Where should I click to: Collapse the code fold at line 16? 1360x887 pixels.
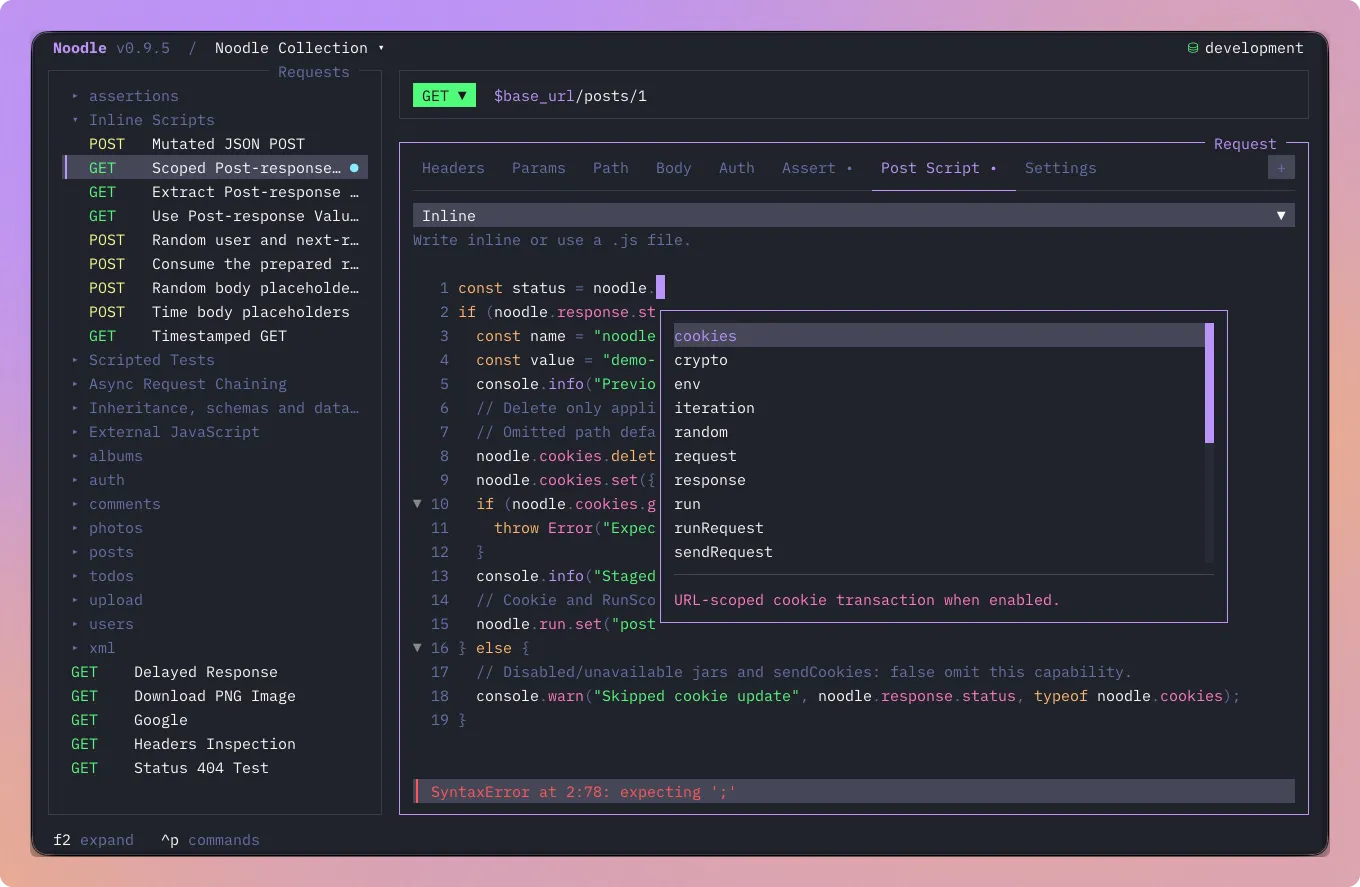418,648
